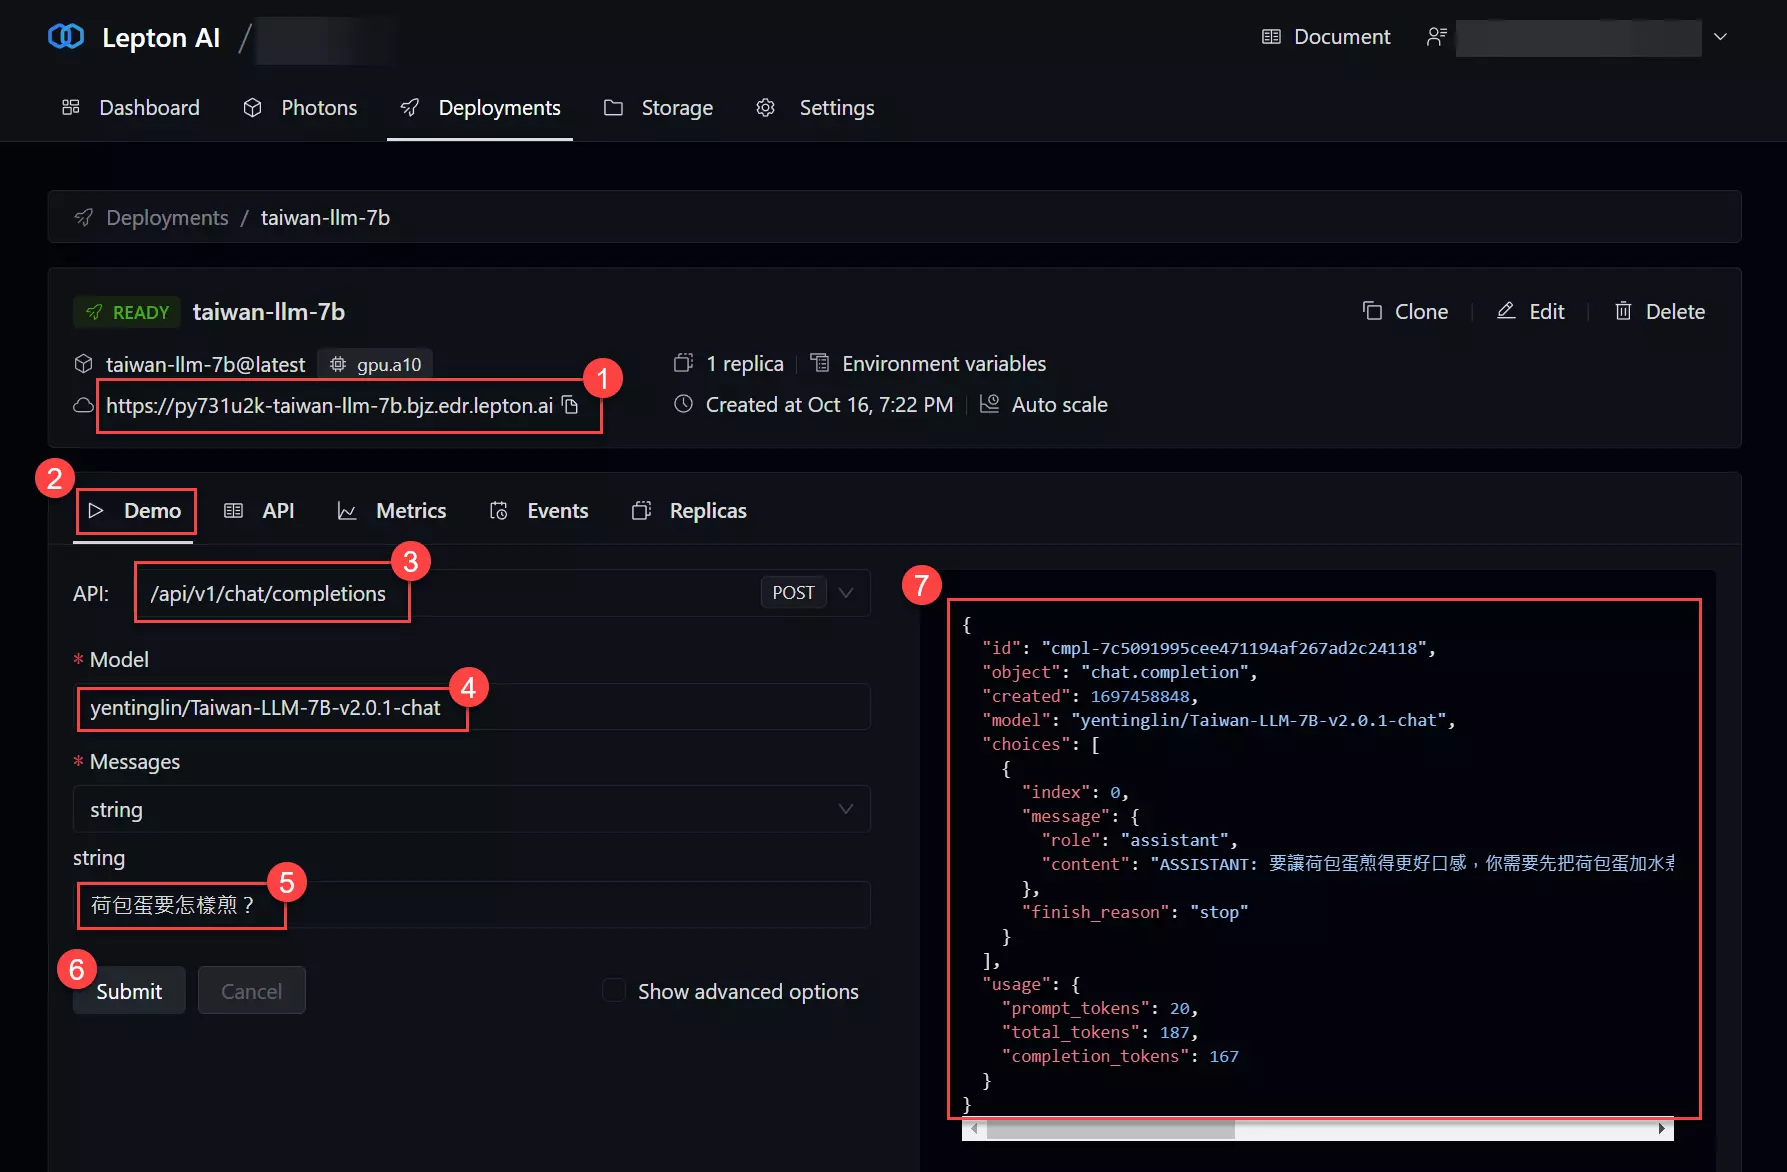This screenshot has width=1787, height=1172.
Task: Click the cloud icon beside the URL
Action: (84, 405)
